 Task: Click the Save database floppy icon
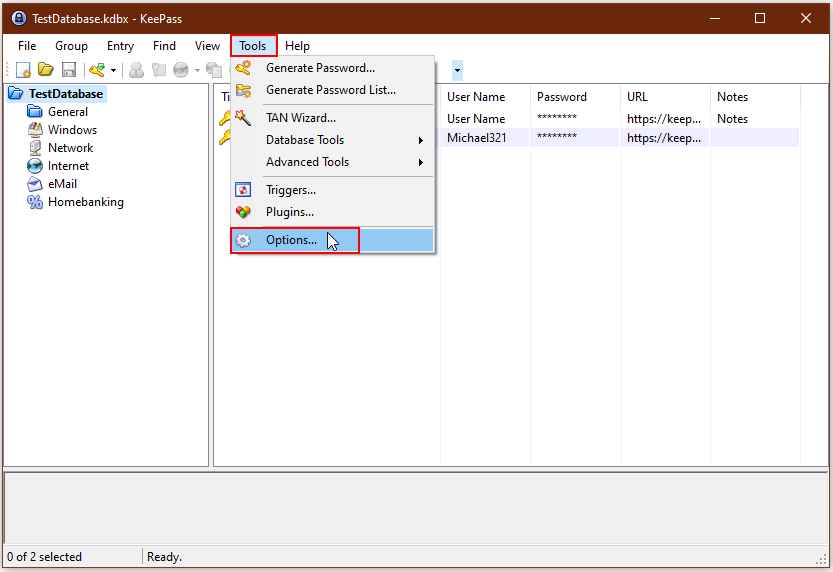pos(69,70)
